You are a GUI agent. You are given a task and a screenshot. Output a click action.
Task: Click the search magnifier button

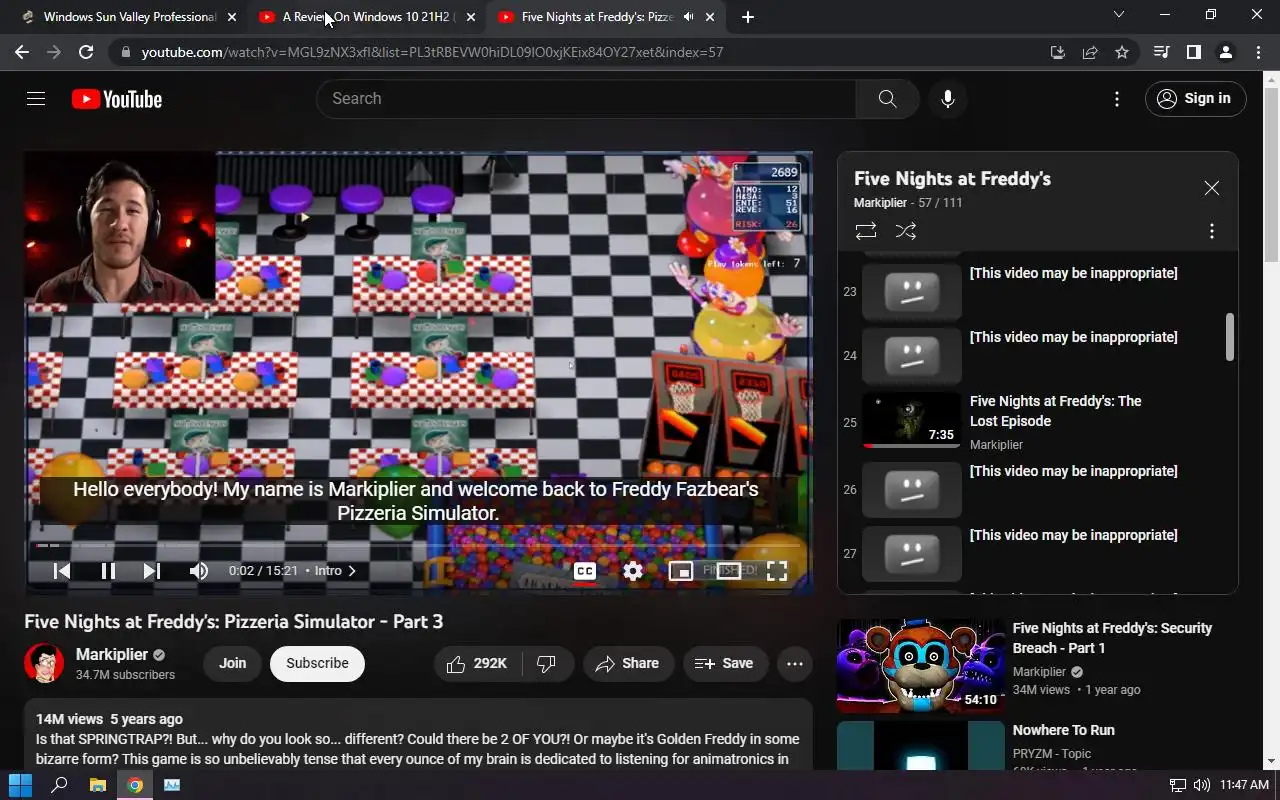[x=887, y=99]
